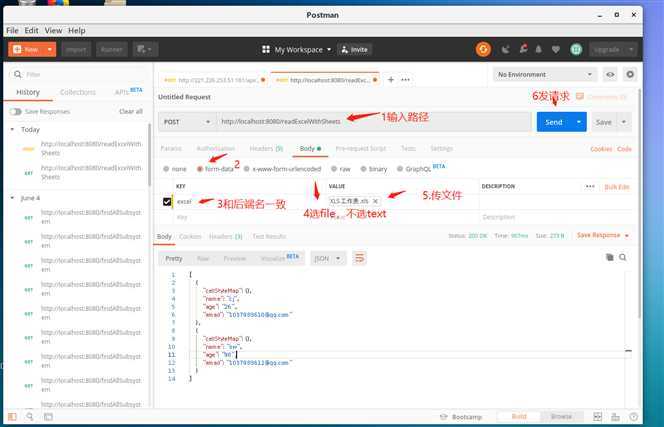Switch to the History tab

[x=28, y=92]
